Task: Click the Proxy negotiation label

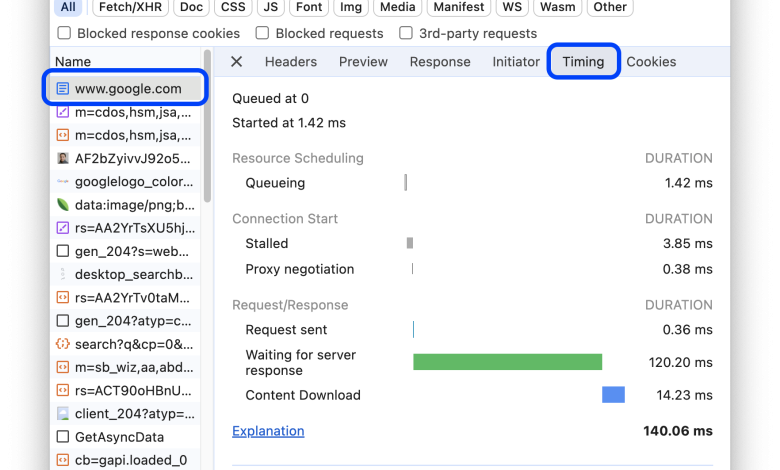Action: (x=300, y=269)
